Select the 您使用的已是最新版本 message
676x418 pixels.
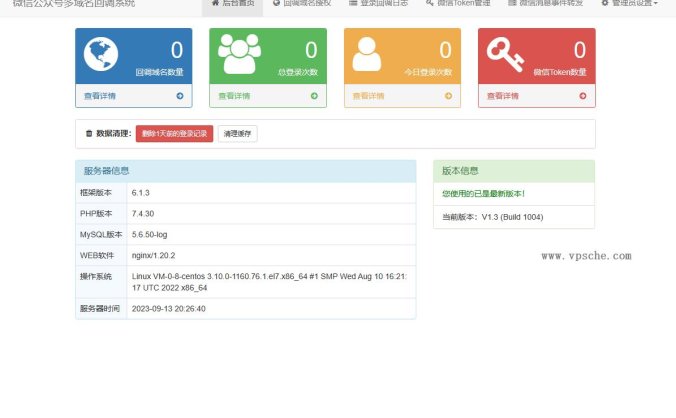click(483, 194)
